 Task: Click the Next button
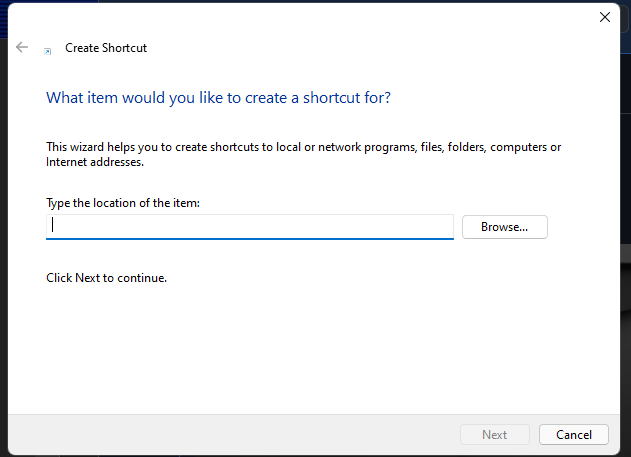[495, 434]
